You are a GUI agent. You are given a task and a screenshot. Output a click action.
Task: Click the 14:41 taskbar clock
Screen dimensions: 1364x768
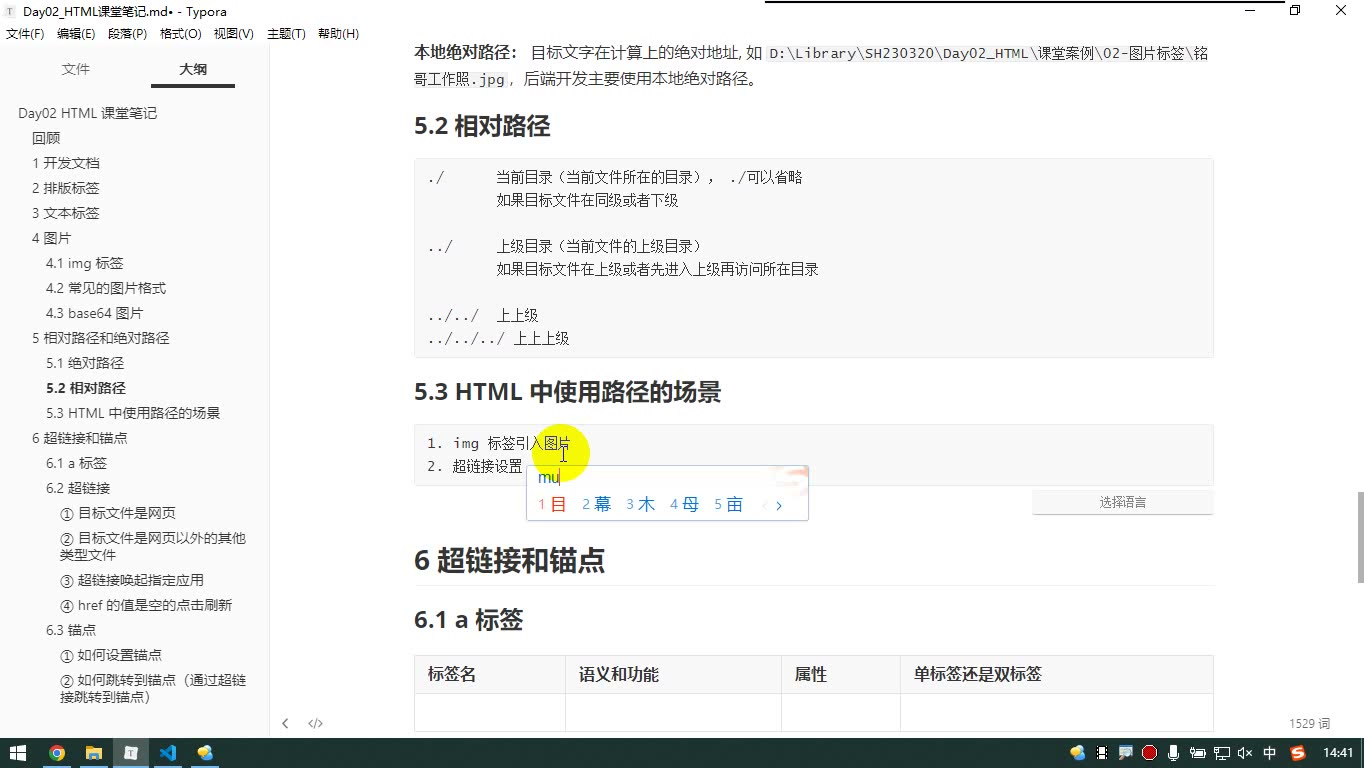point(1338,753)
